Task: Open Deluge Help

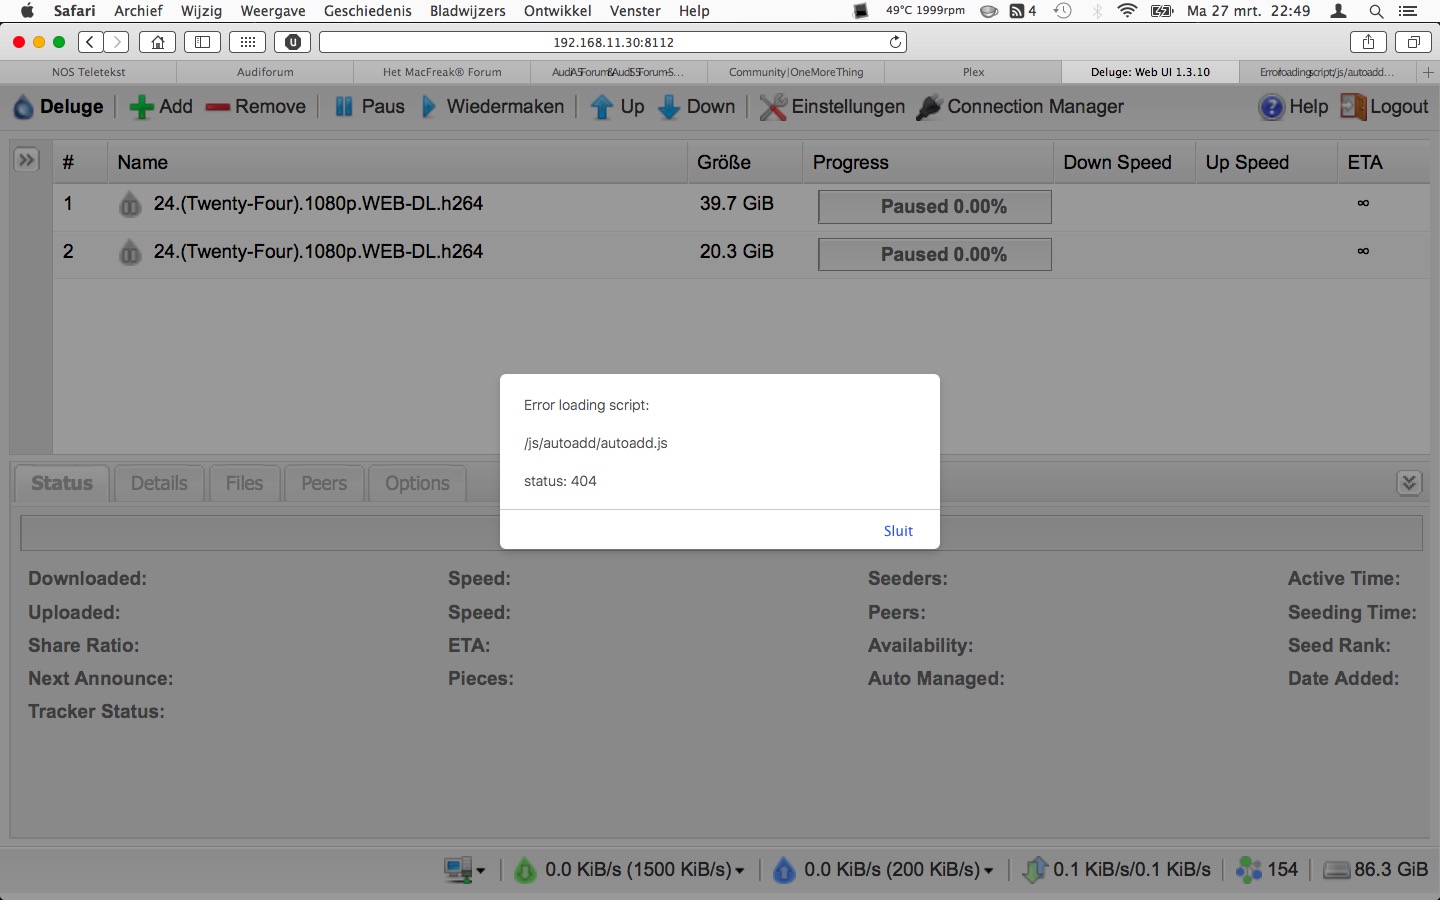Action: pyautogui.click(x=1293, y=107)
